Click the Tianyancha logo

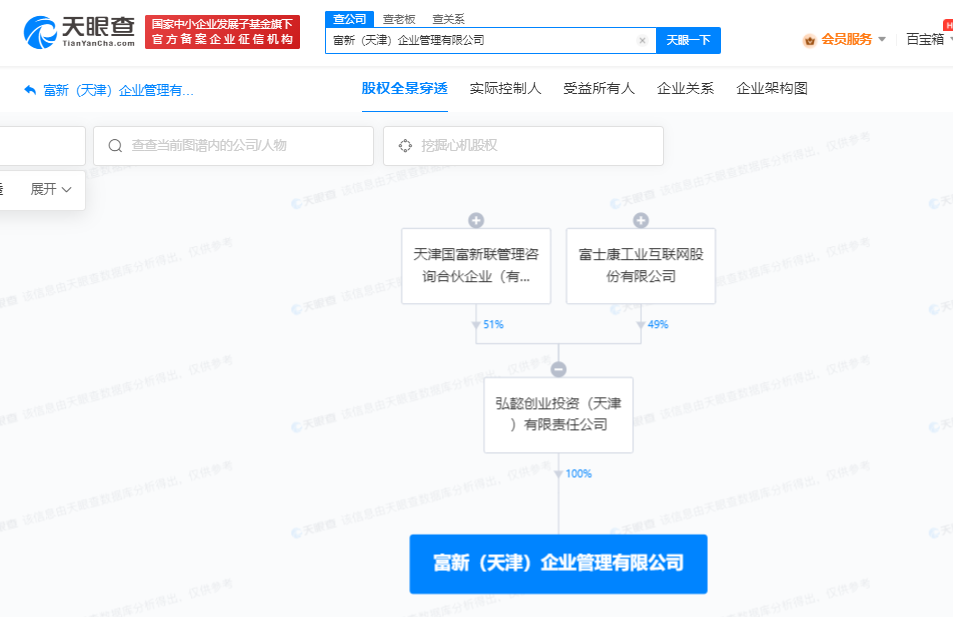coord(79,32)
